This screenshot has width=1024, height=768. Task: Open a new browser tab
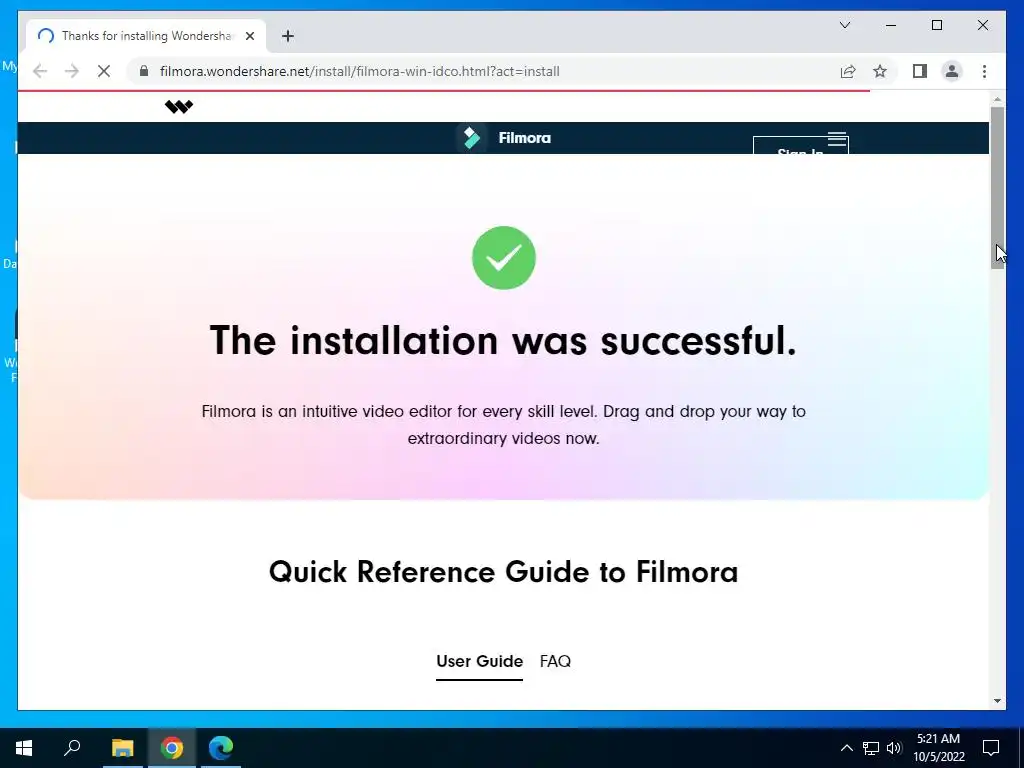pos(288,36)
